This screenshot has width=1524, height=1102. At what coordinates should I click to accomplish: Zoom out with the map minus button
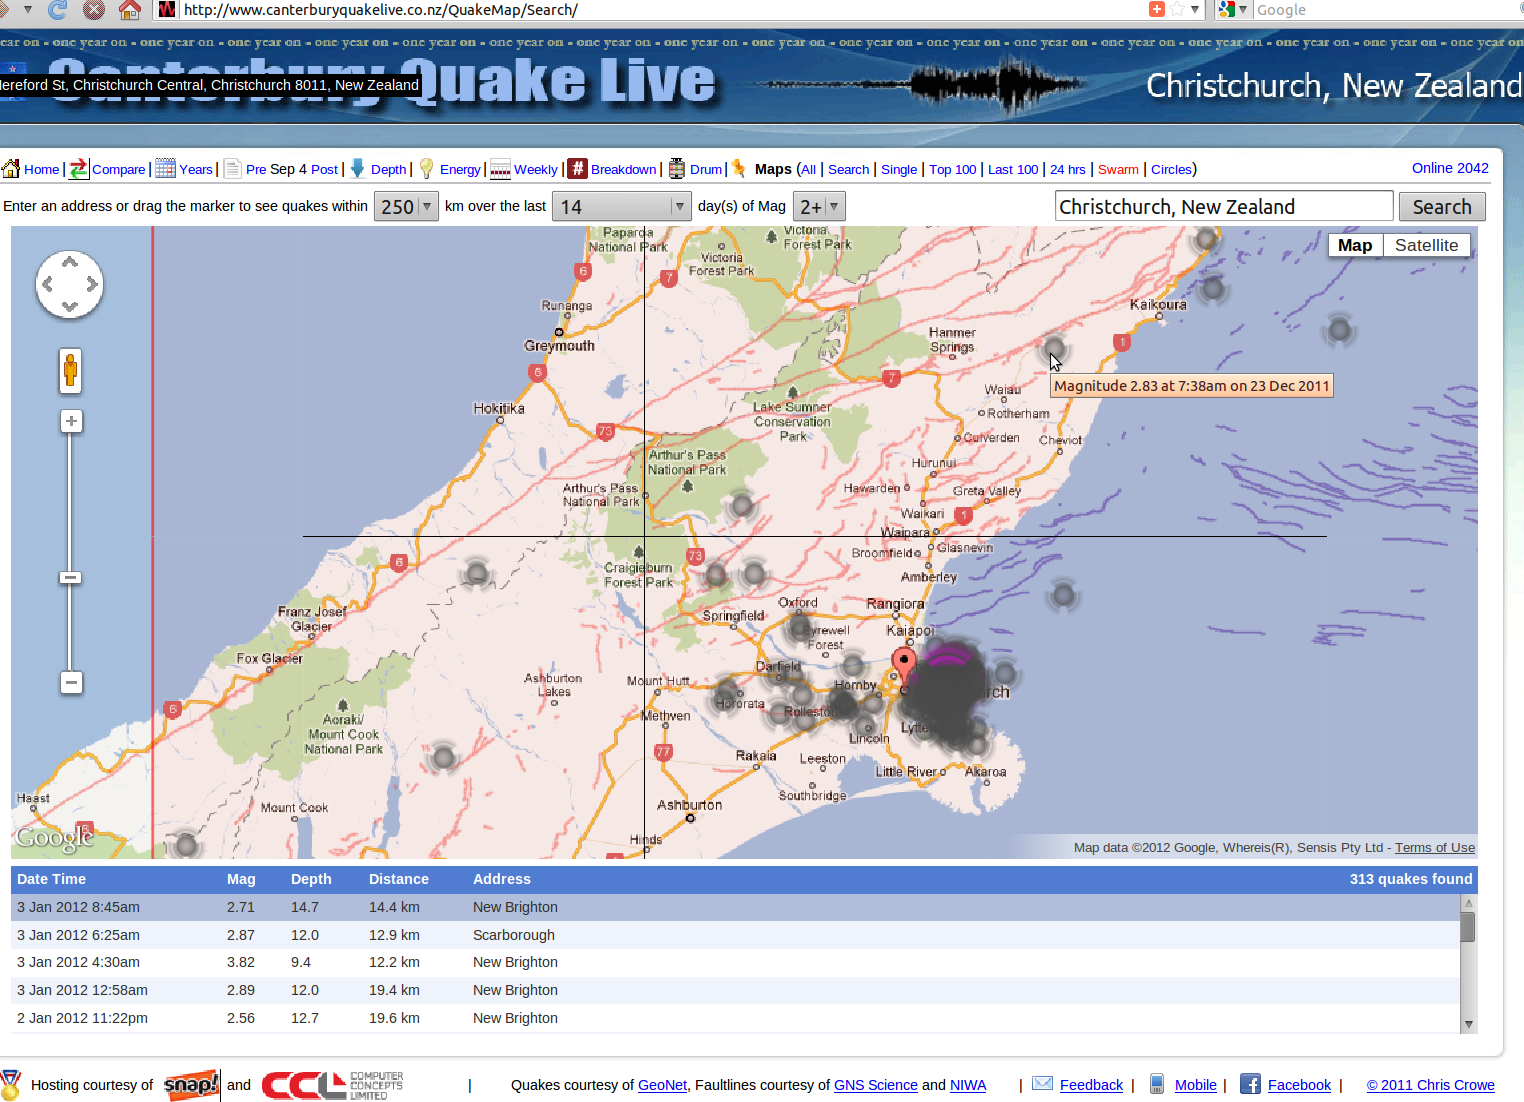(71, 683)
